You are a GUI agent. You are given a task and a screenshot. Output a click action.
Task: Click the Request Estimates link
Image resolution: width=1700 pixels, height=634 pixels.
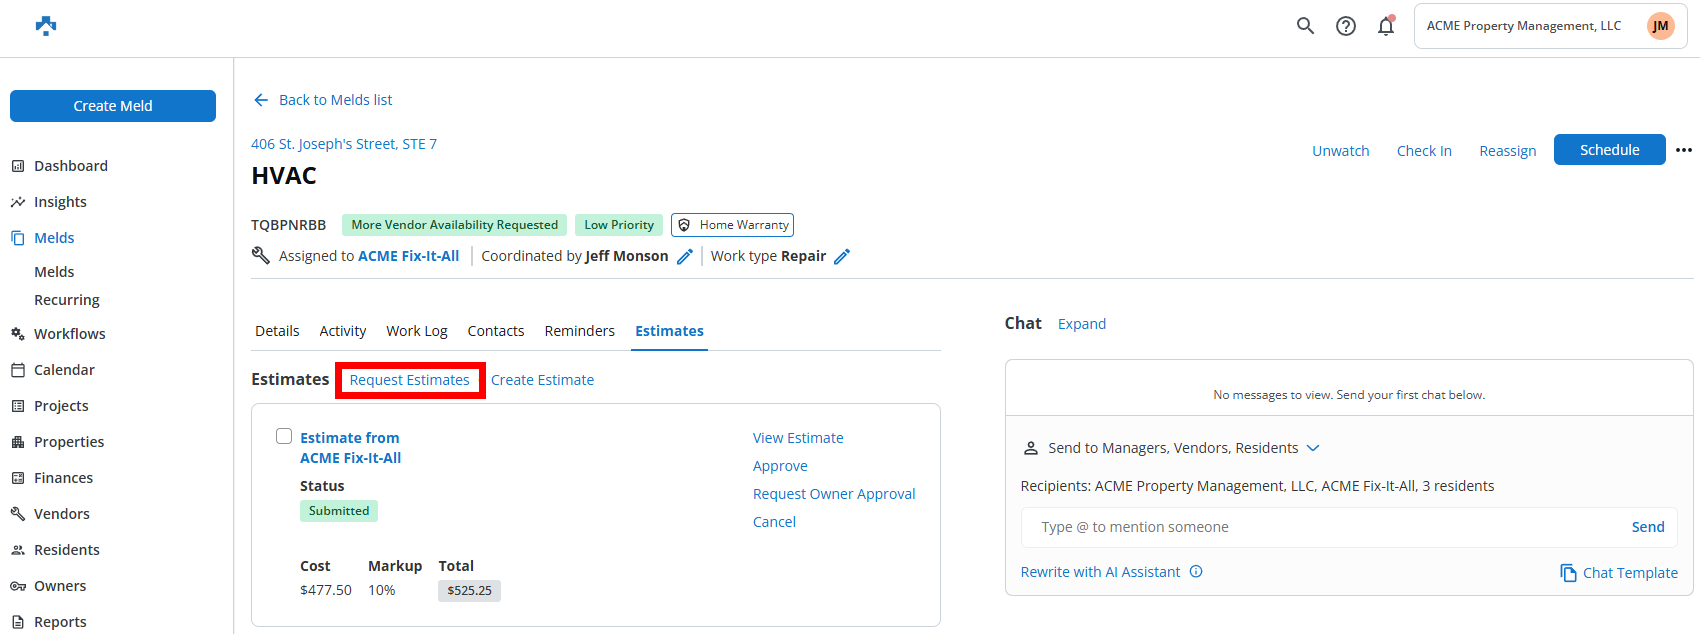[x=409, y=380]
